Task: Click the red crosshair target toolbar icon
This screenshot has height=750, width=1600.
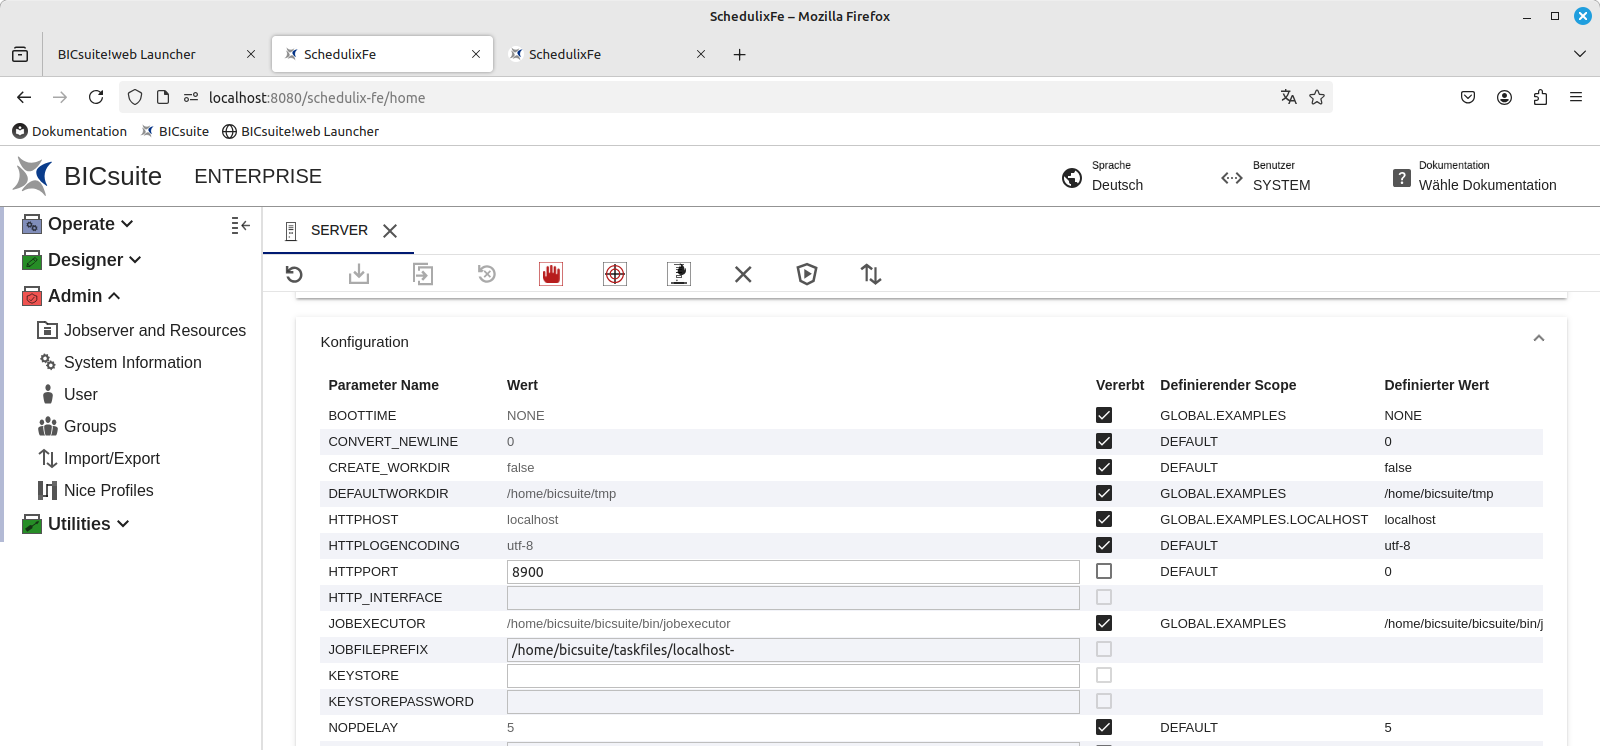Action: (x=615, y=274)
